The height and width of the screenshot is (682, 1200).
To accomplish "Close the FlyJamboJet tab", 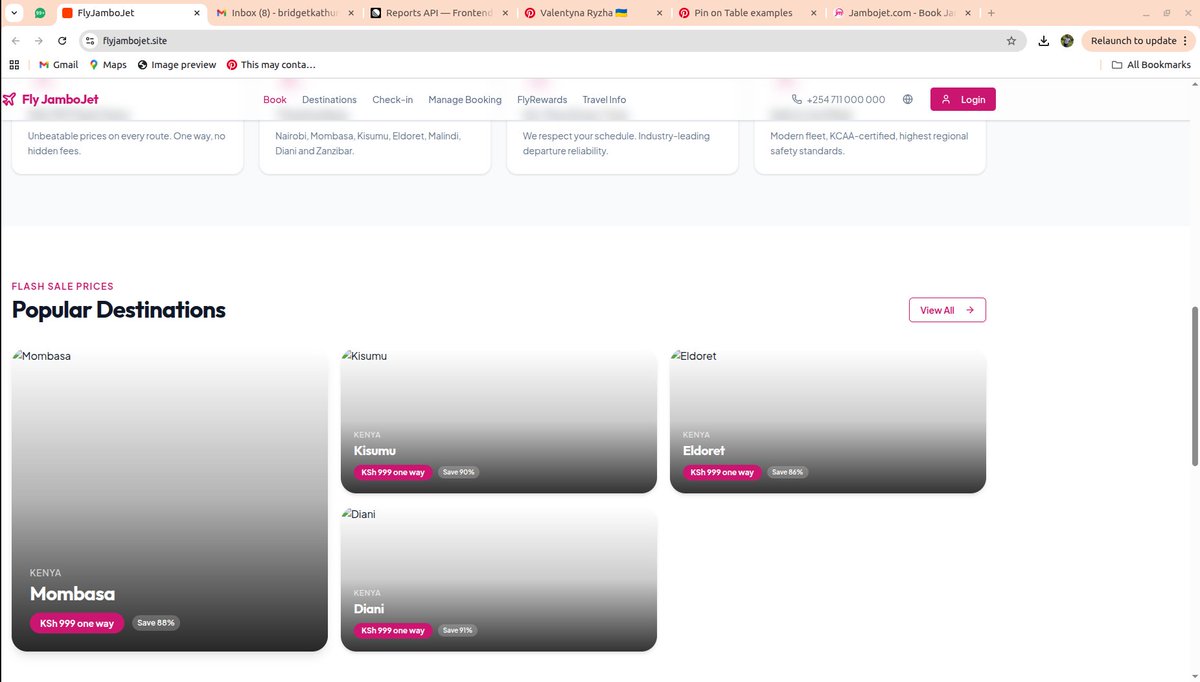I will click(x=197, y=13).
